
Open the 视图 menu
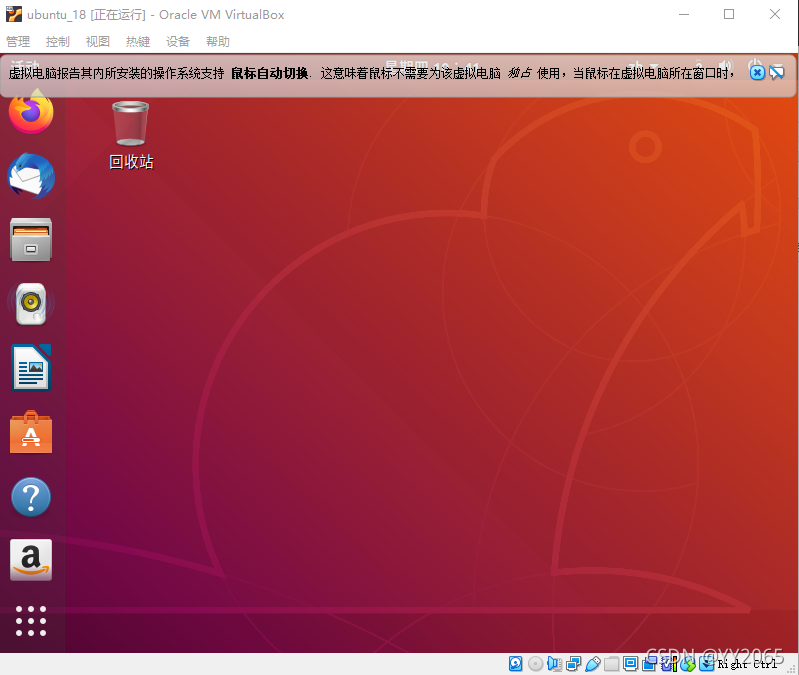point(98,41)
